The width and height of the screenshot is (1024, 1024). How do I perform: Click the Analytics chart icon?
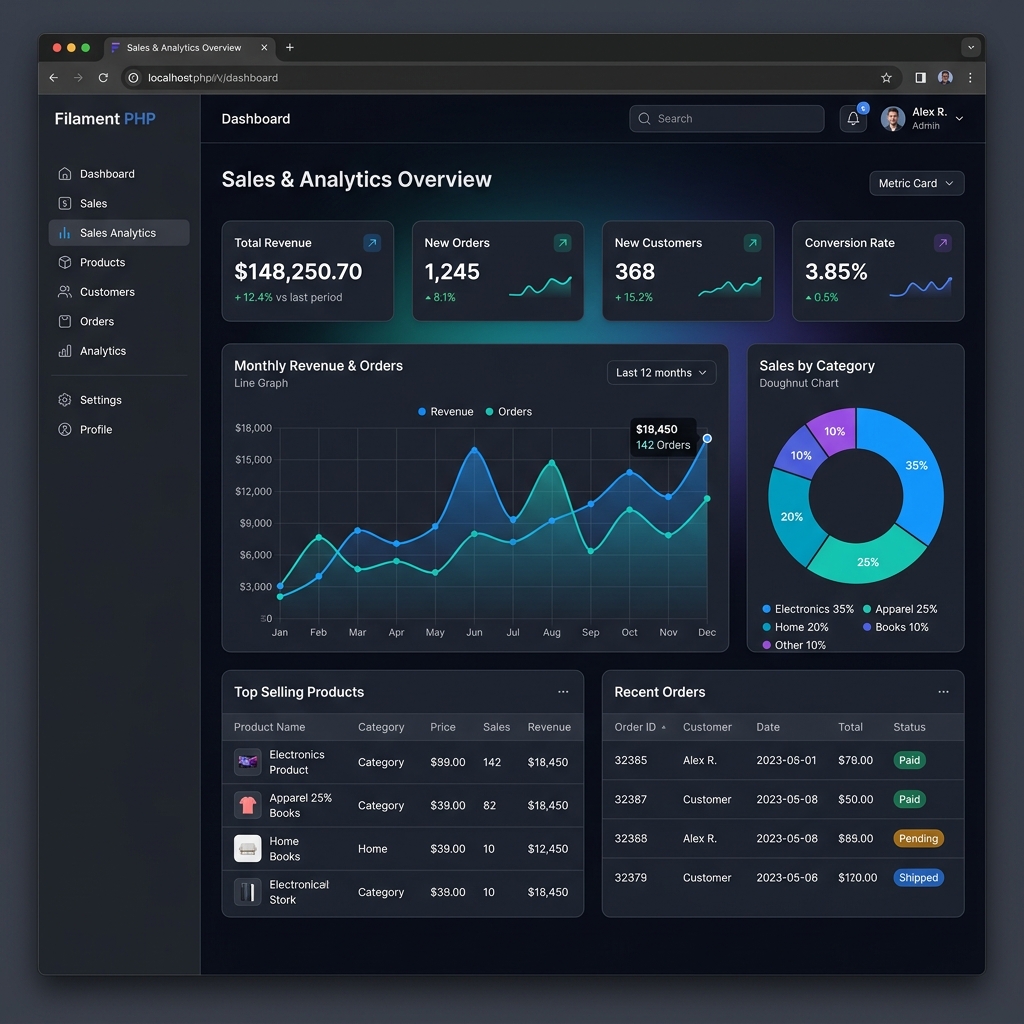pyautogui.click(x=63, y=350)
